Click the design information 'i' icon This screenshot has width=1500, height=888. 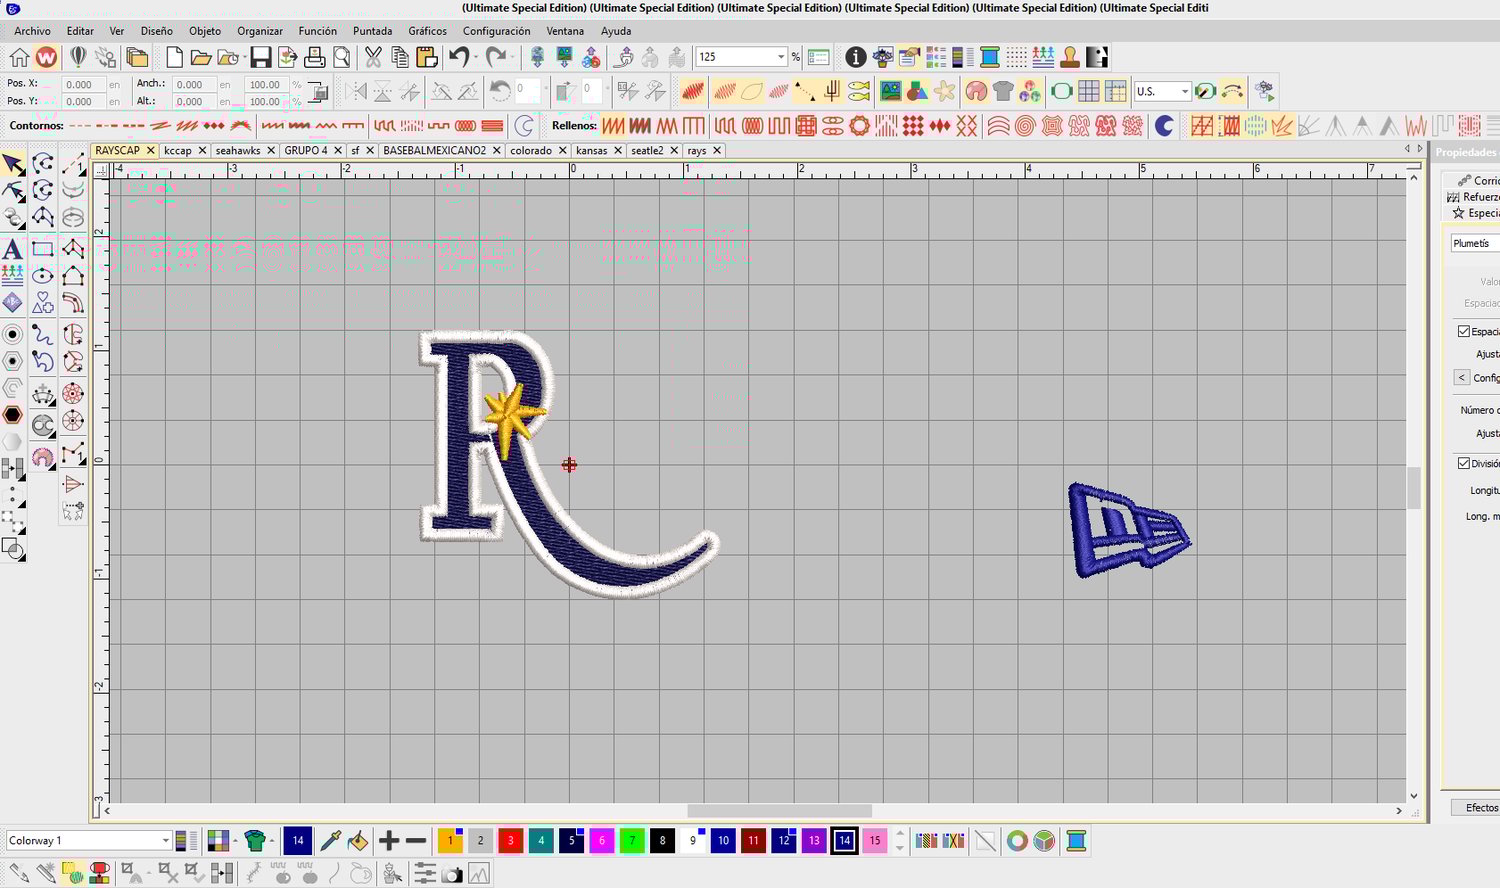855,57
